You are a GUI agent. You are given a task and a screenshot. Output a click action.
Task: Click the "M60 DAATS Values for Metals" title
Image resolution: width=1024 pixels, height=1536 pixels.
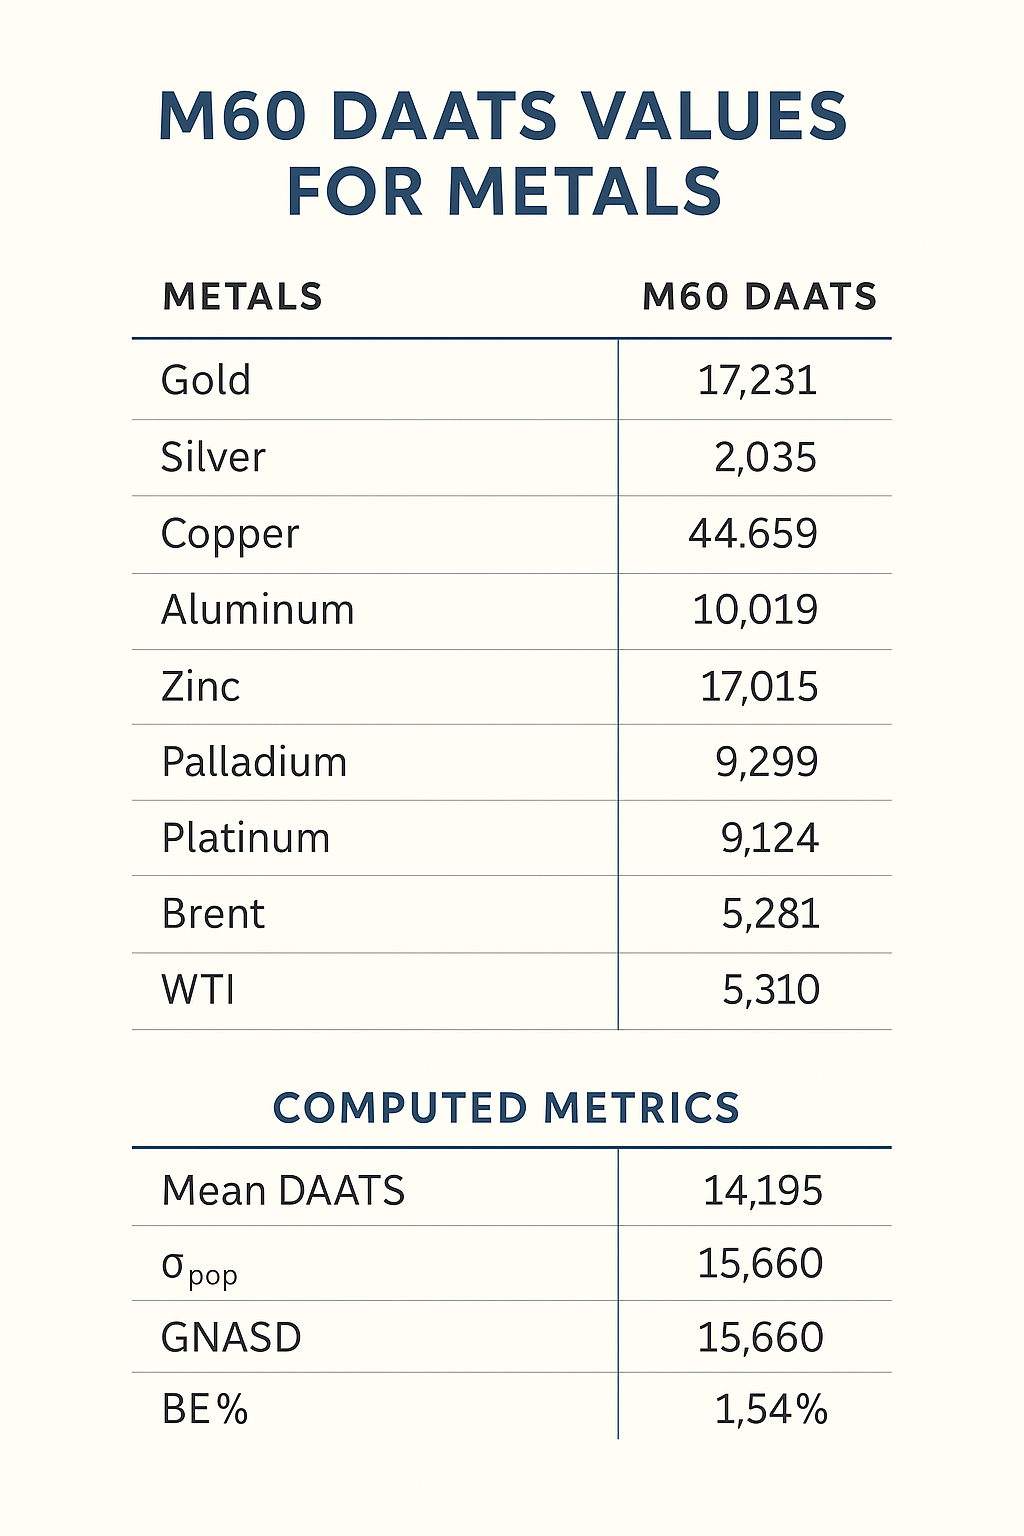pos(503,153)
